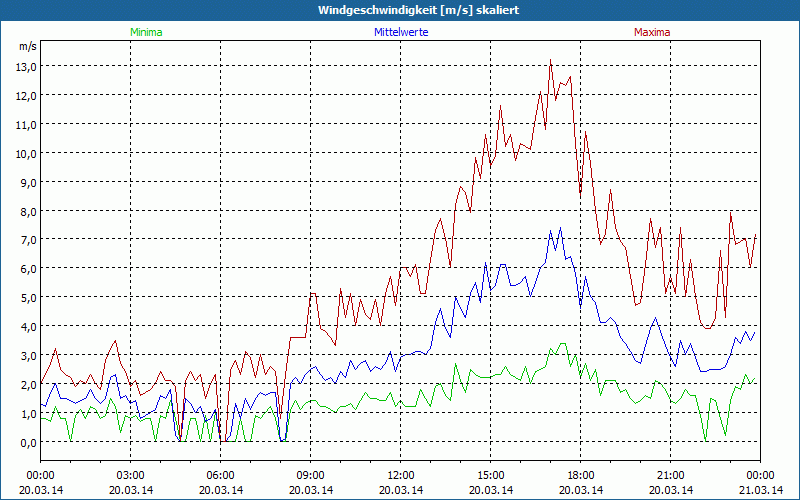Select the 10,0 y-axis tick label
The height and width of the screenshot is (500, 800).
click(x=25, y=153)
